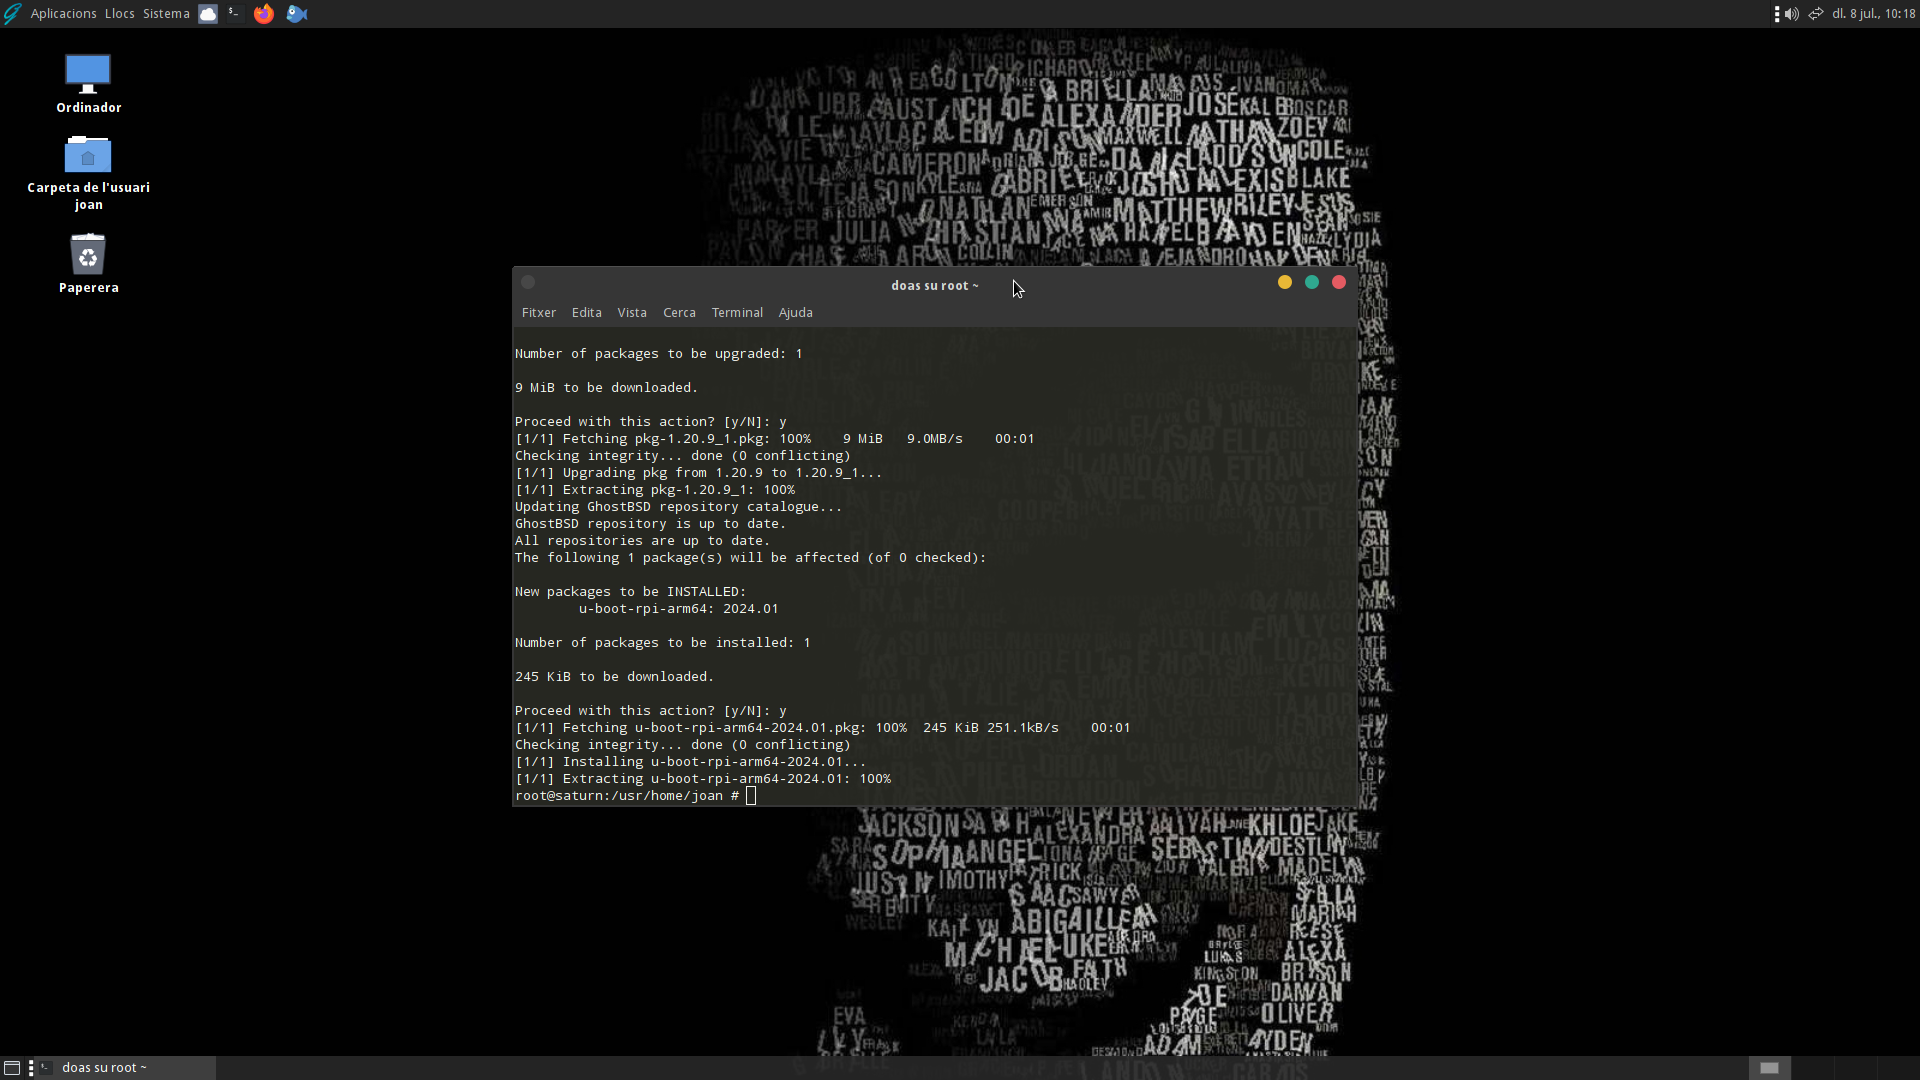Click 'Number of packages to be installed: 1' line
The height and width of the screenshot is (1080, 1920).
tap(662, 643)
